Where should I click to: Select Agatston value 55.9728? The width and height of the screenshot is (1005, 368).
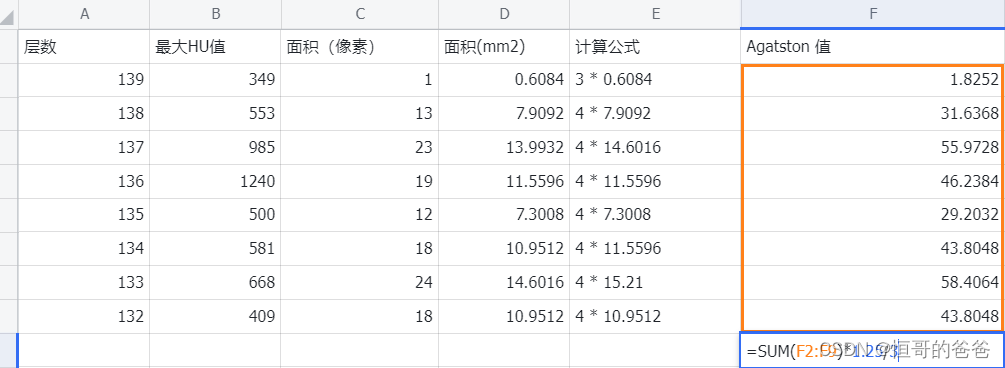tap(873, 148)
